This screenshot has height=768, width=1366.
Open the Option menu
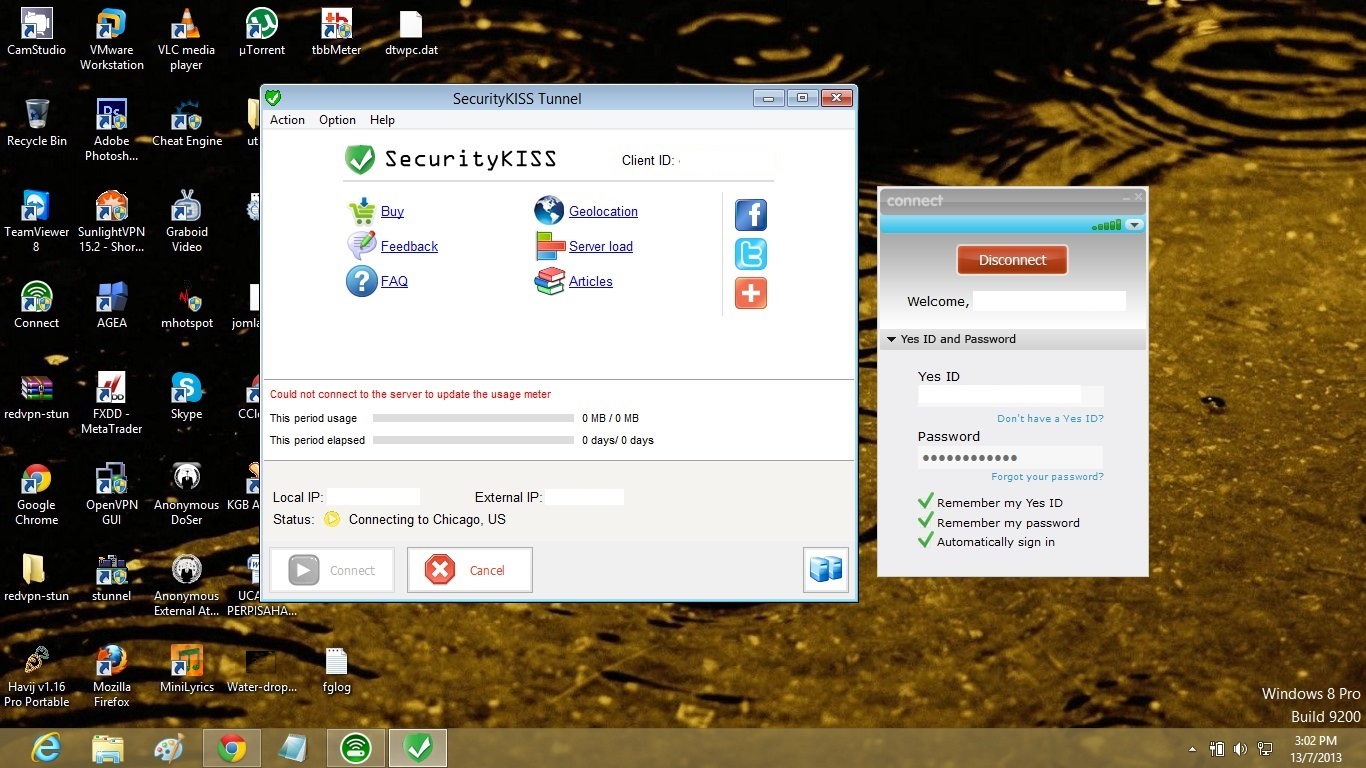[337, 120]
